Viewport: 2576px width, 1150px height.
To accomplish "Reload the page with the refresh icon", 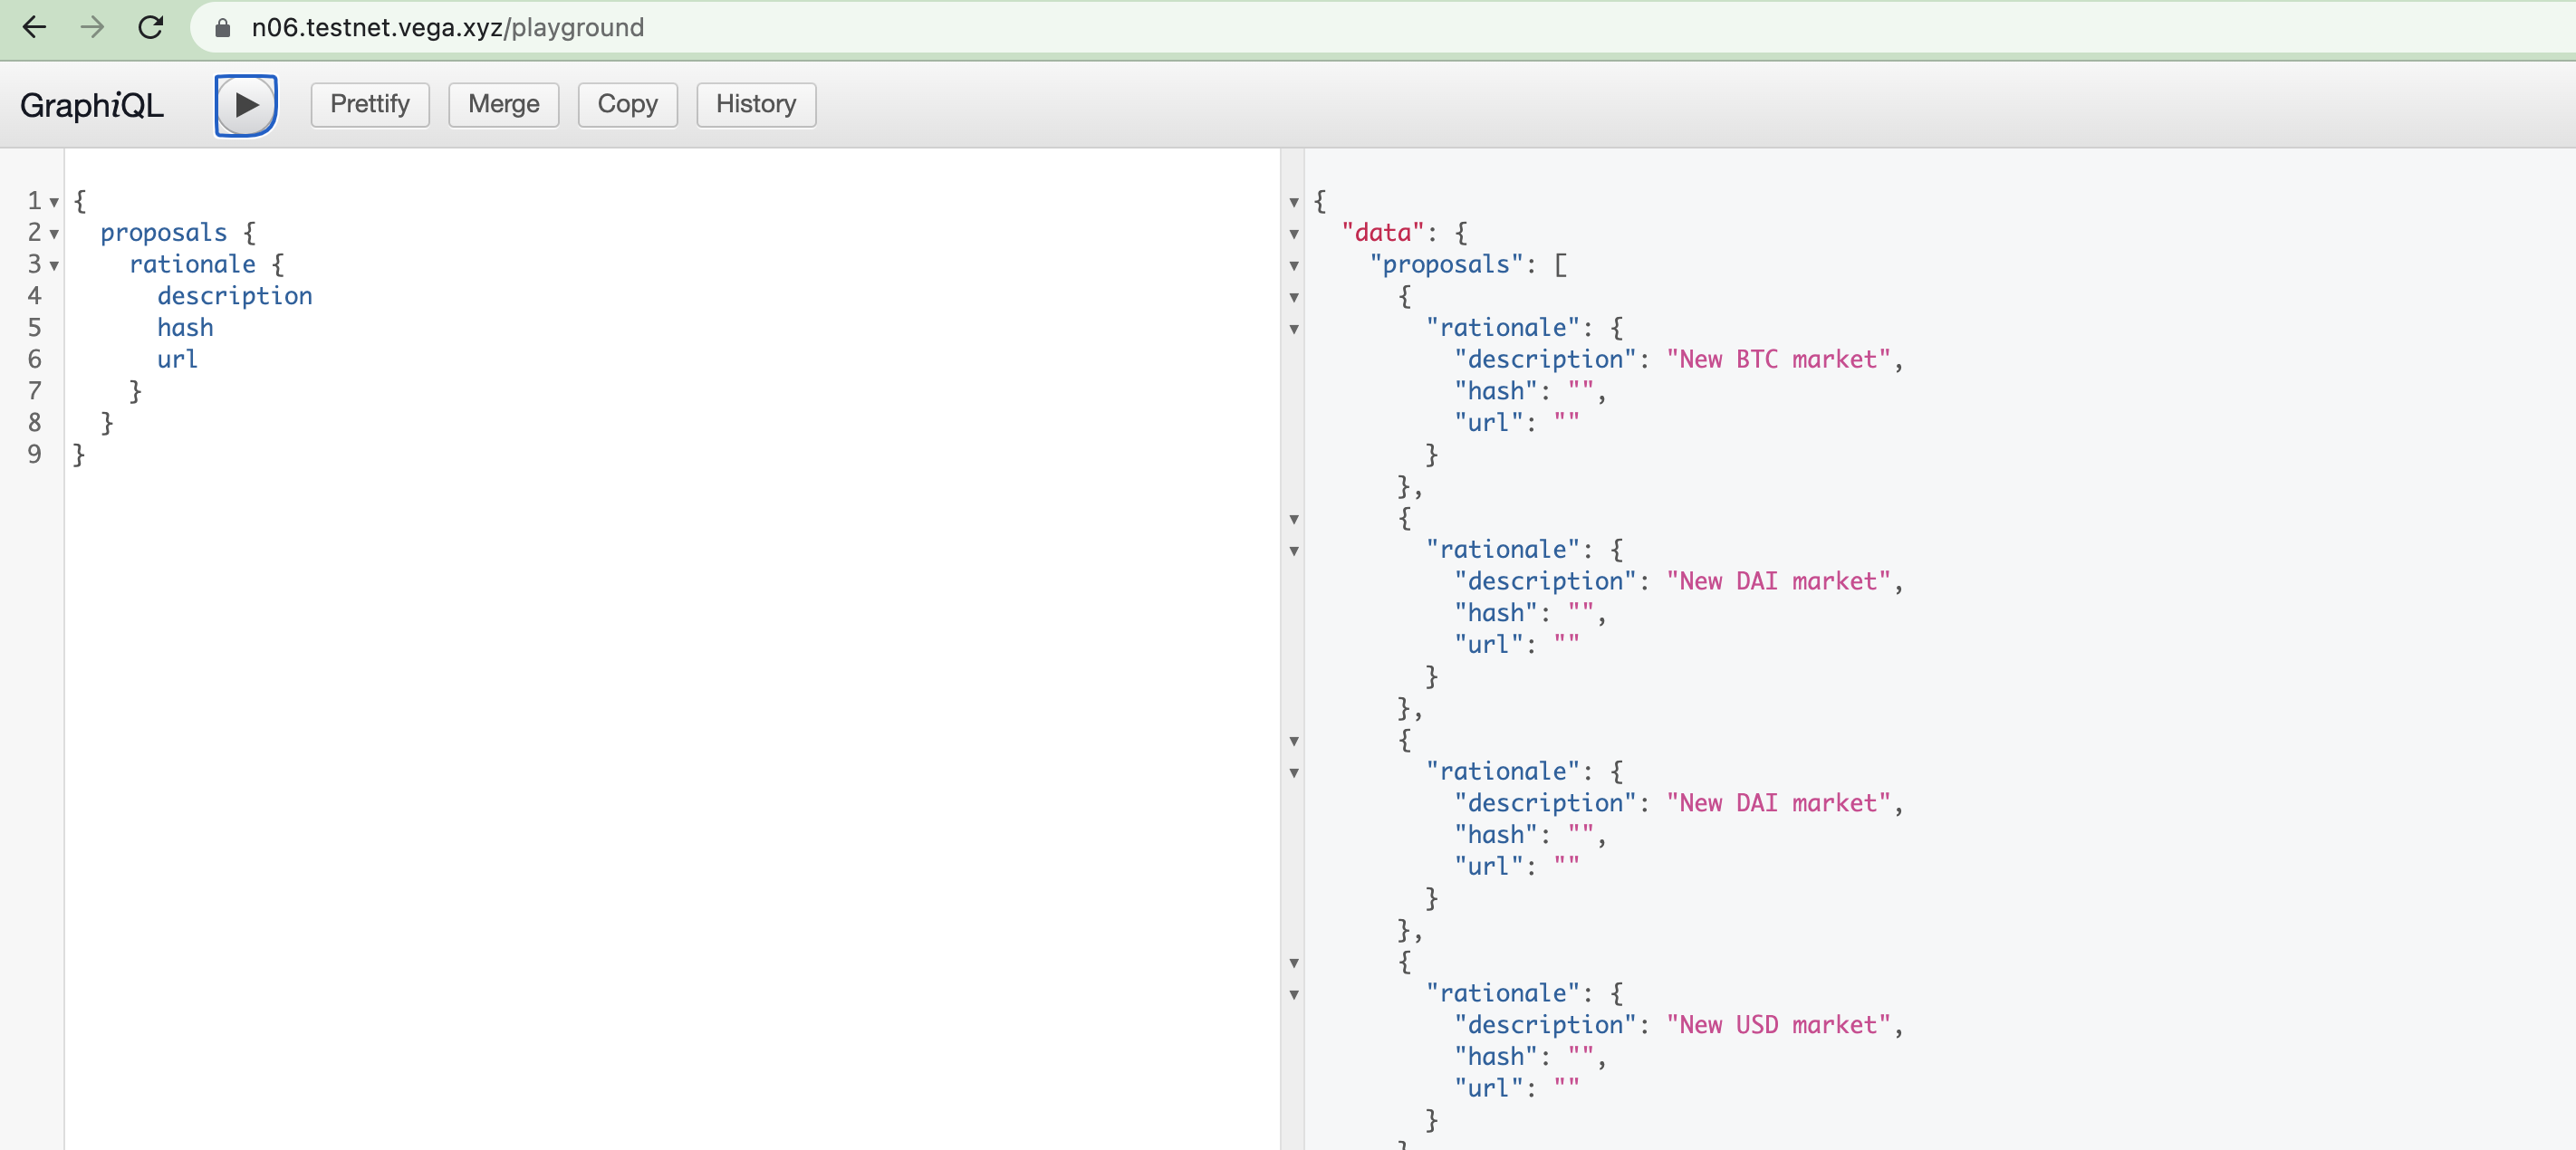I will pos(150,27).
